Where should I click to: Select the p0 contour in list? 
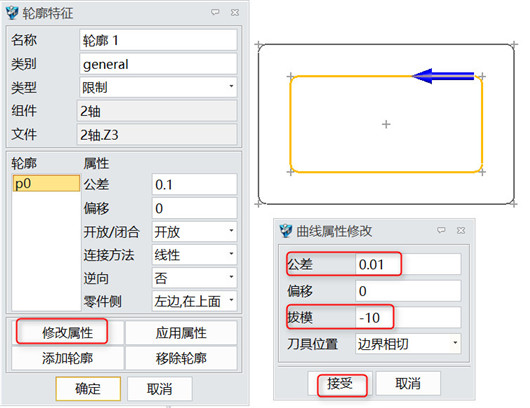coord(46,183)
